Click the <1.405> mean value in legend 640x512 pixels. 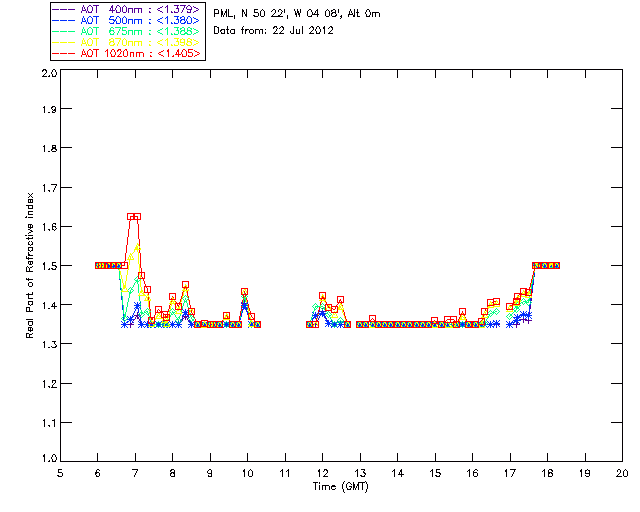[179, 53]
